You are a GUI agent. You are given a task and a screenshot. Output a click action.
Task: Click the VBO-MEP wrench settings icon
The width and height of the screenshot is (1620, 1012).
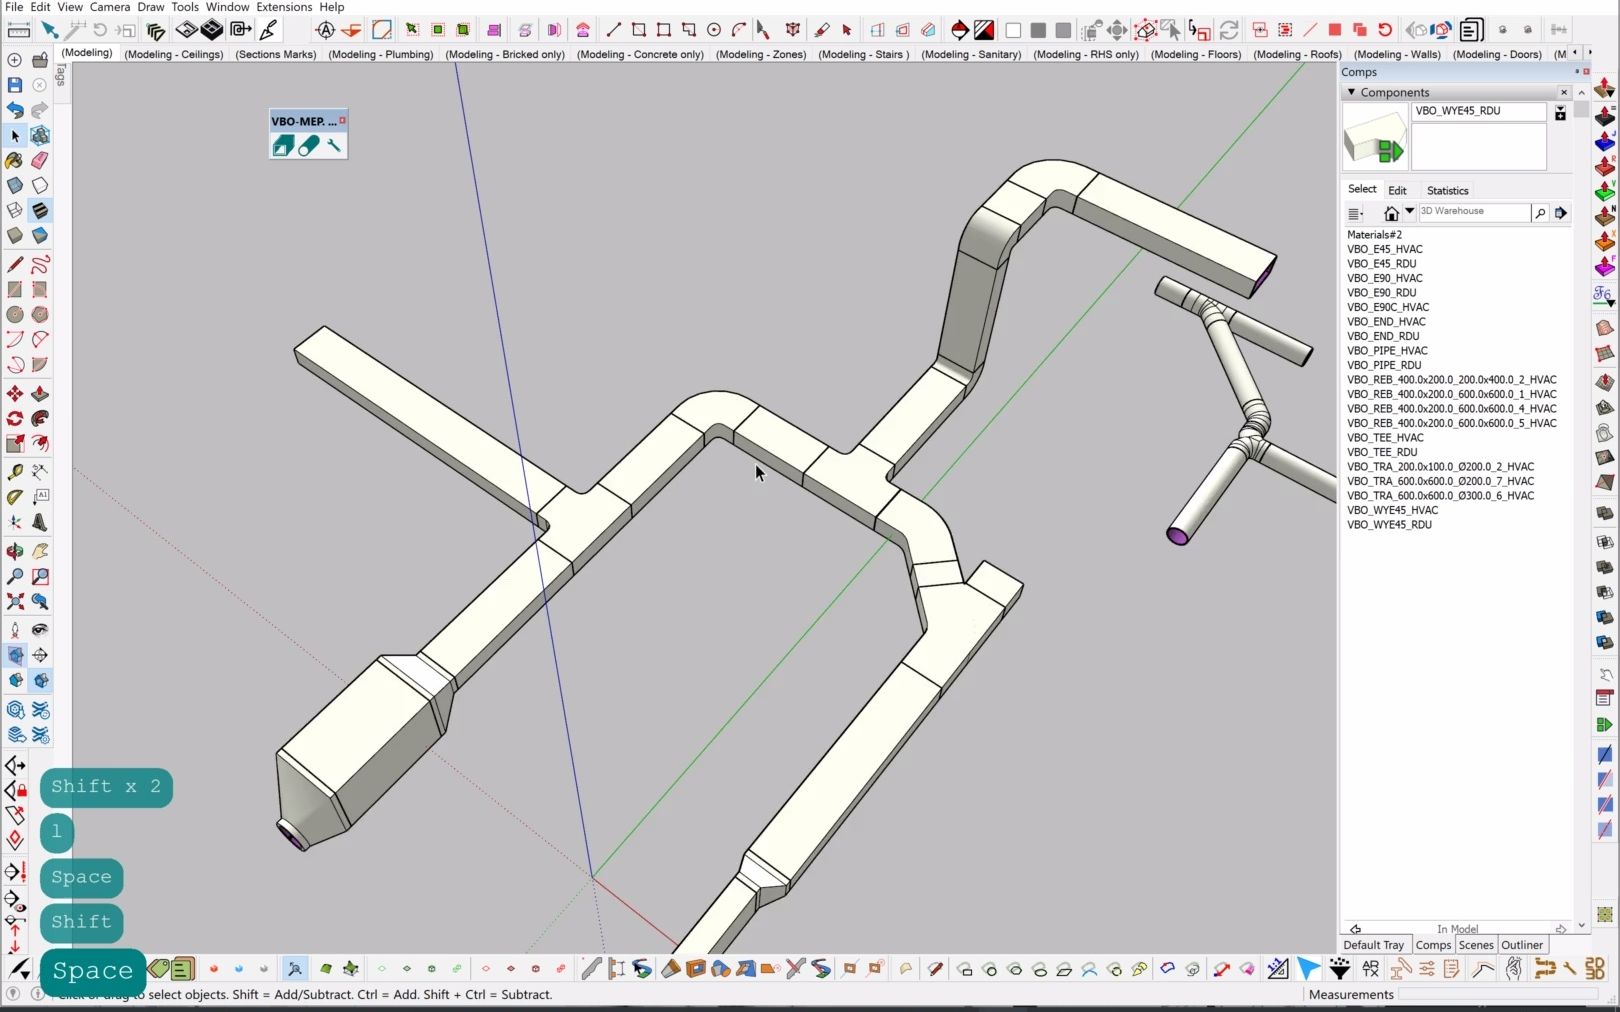pos(334,146)
